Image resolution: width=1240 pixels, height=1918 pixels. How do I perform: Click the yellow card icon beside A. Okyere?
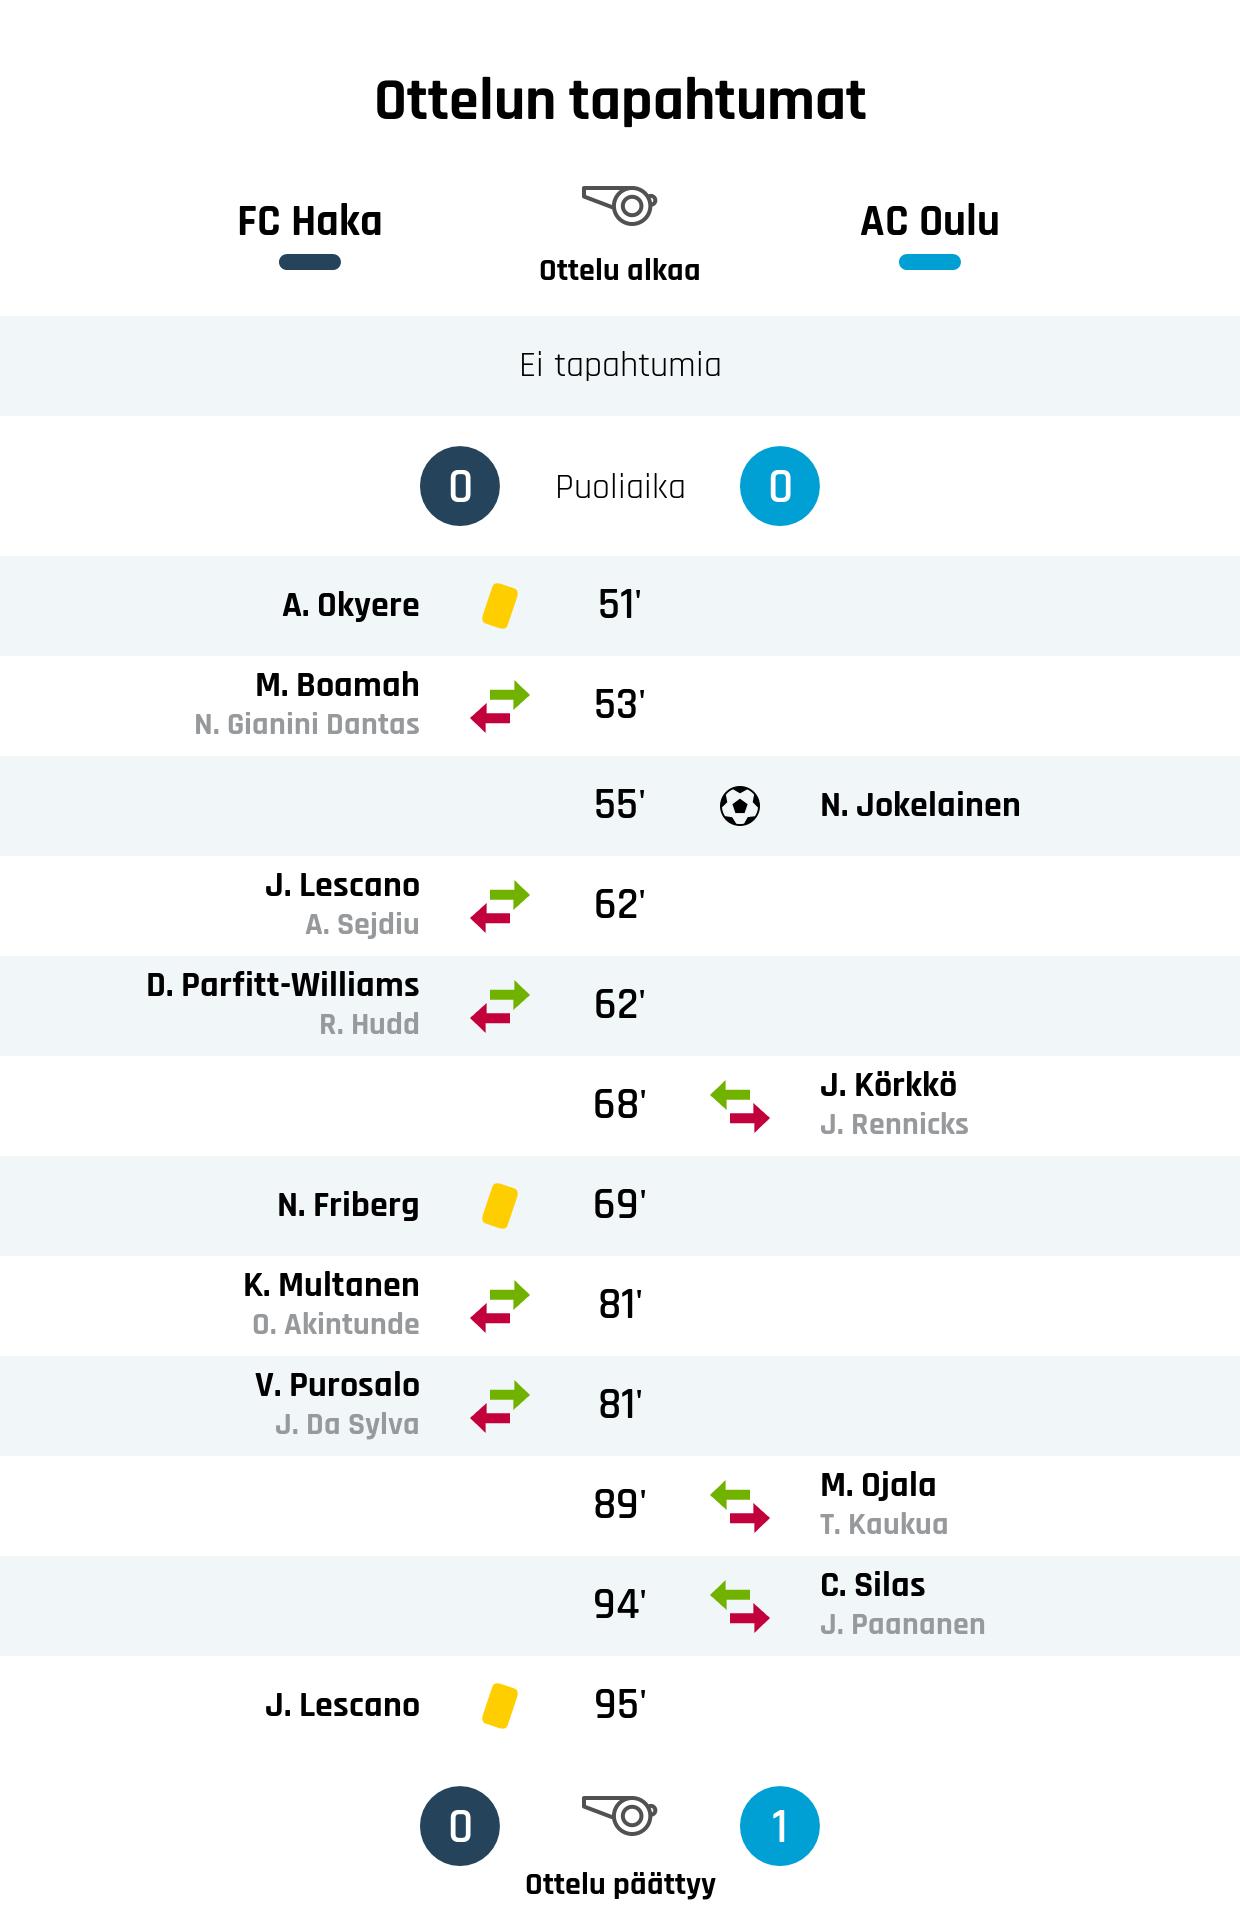[x=499, y=606]
